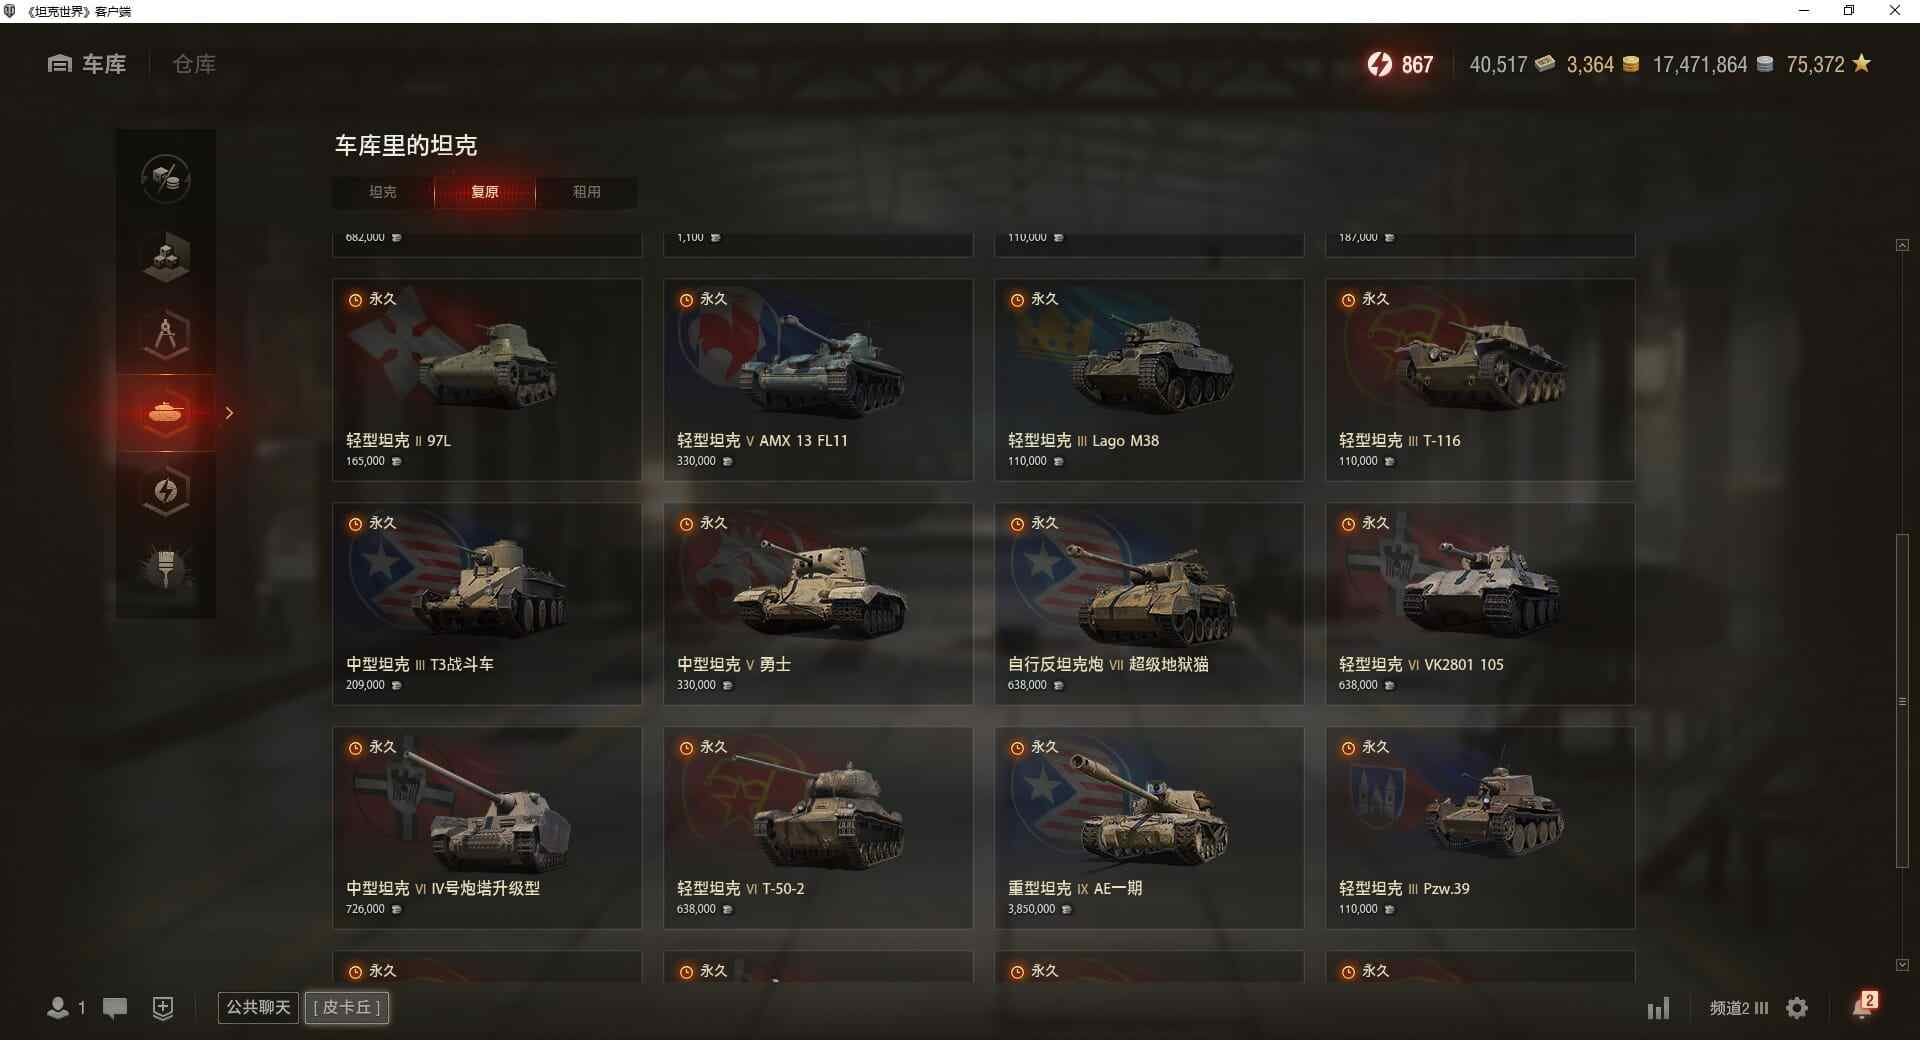
Task: Open the tank-and-coins bundle sidebar icon
Action: [166, 179]
